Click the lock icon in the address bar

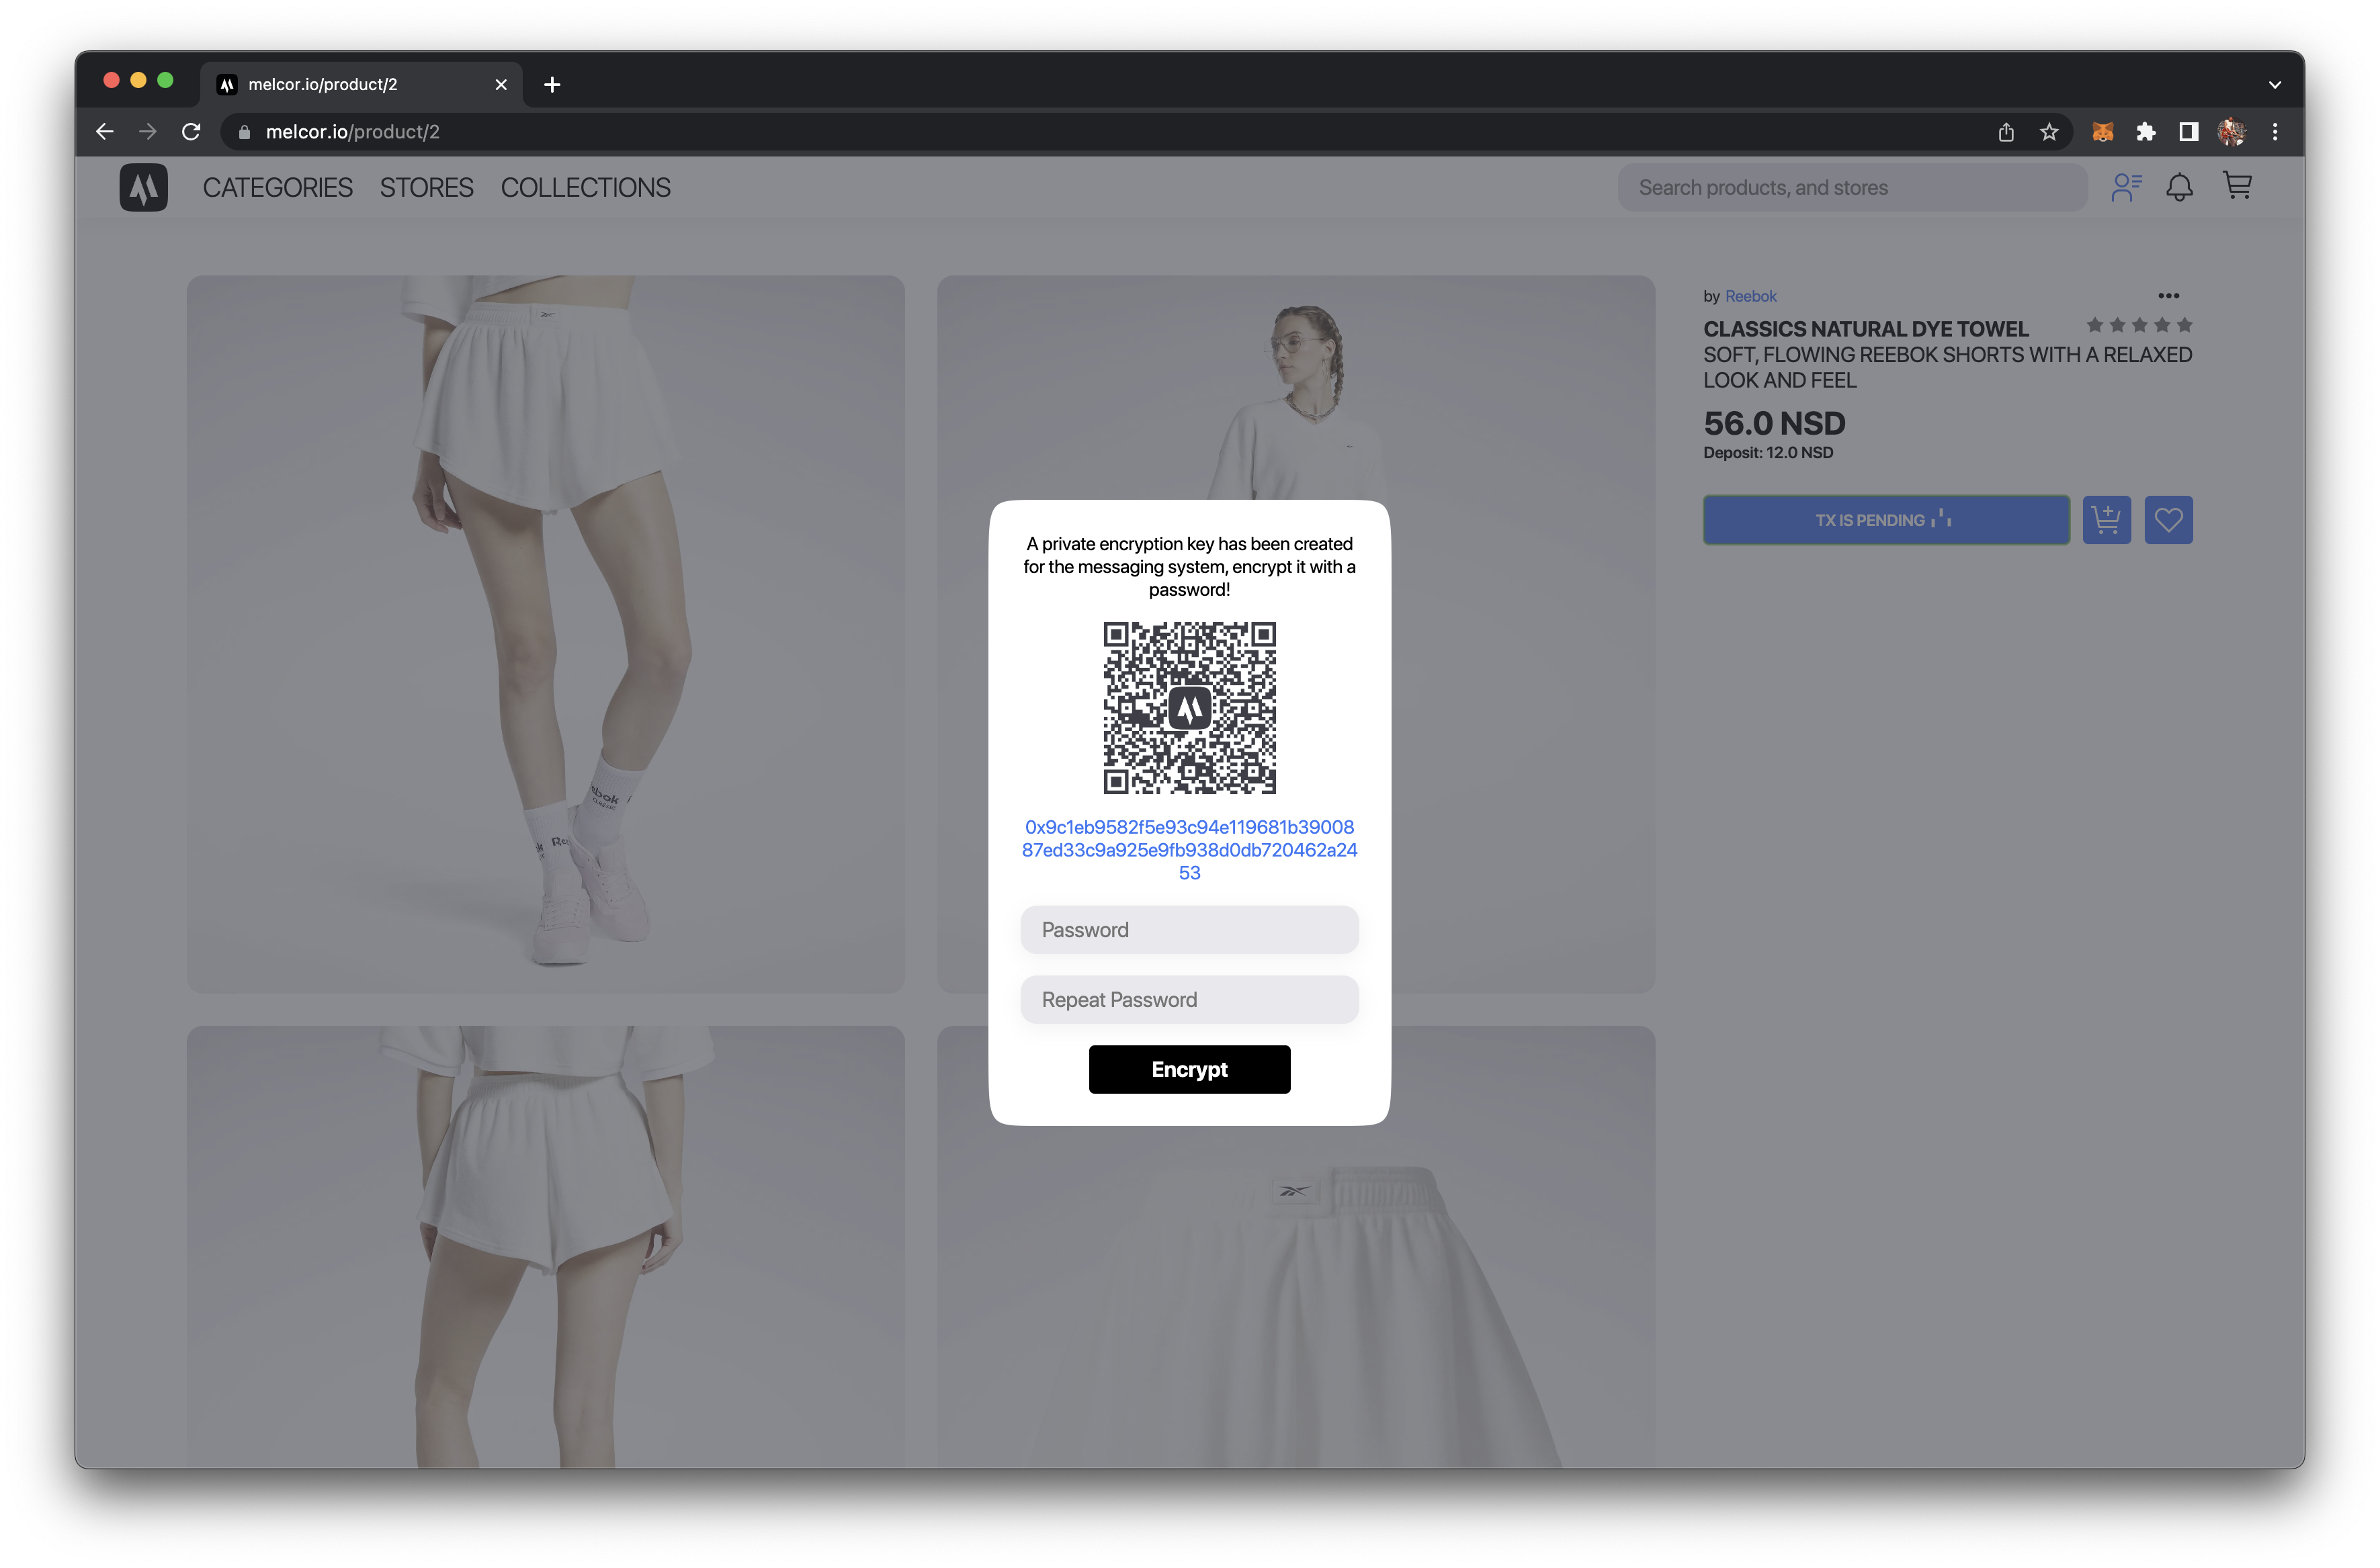point(245,132)
